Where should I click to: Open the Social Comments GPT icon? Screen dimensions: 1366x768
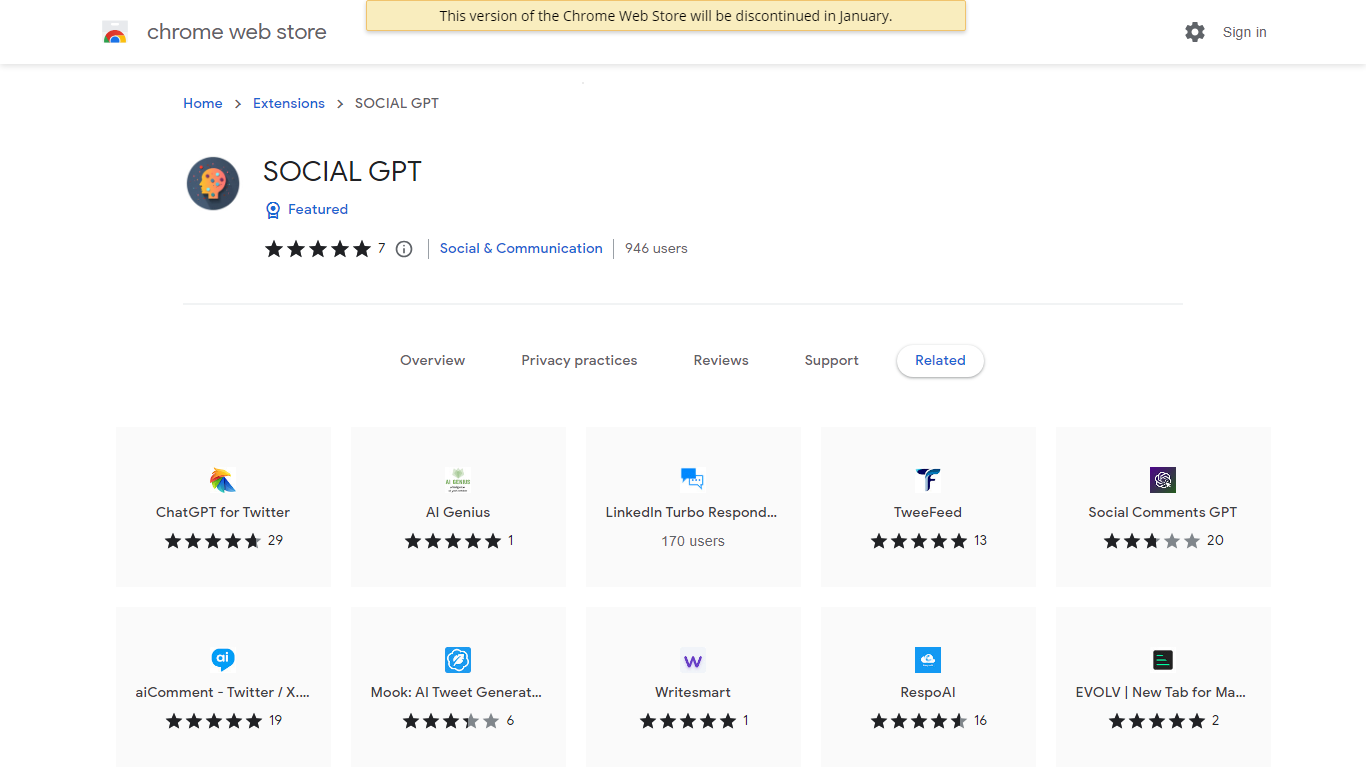coord(1163,480)
